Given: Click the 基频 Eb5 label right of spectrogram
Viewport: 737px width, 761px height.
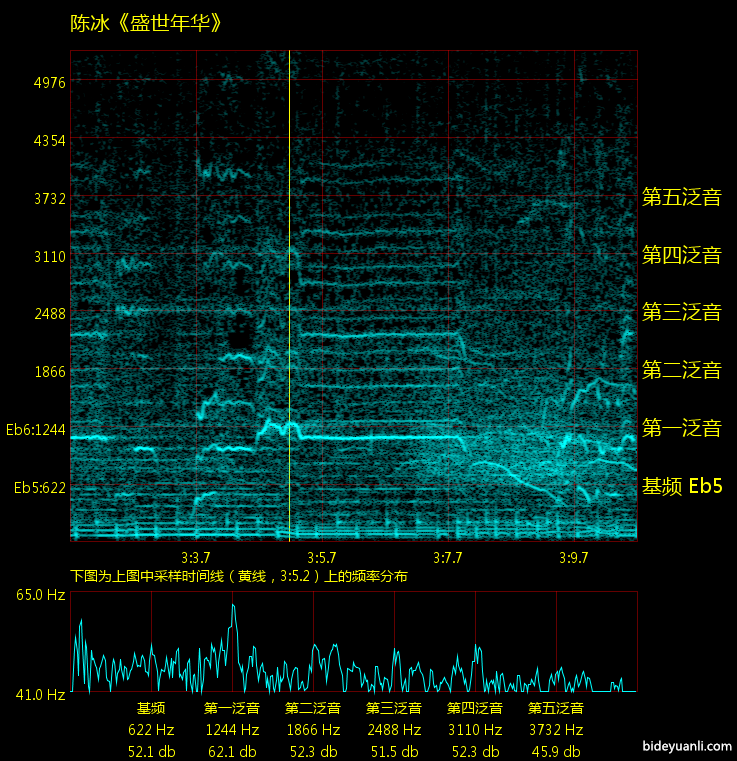Looking at the screenshot, I should coord(681,487).
